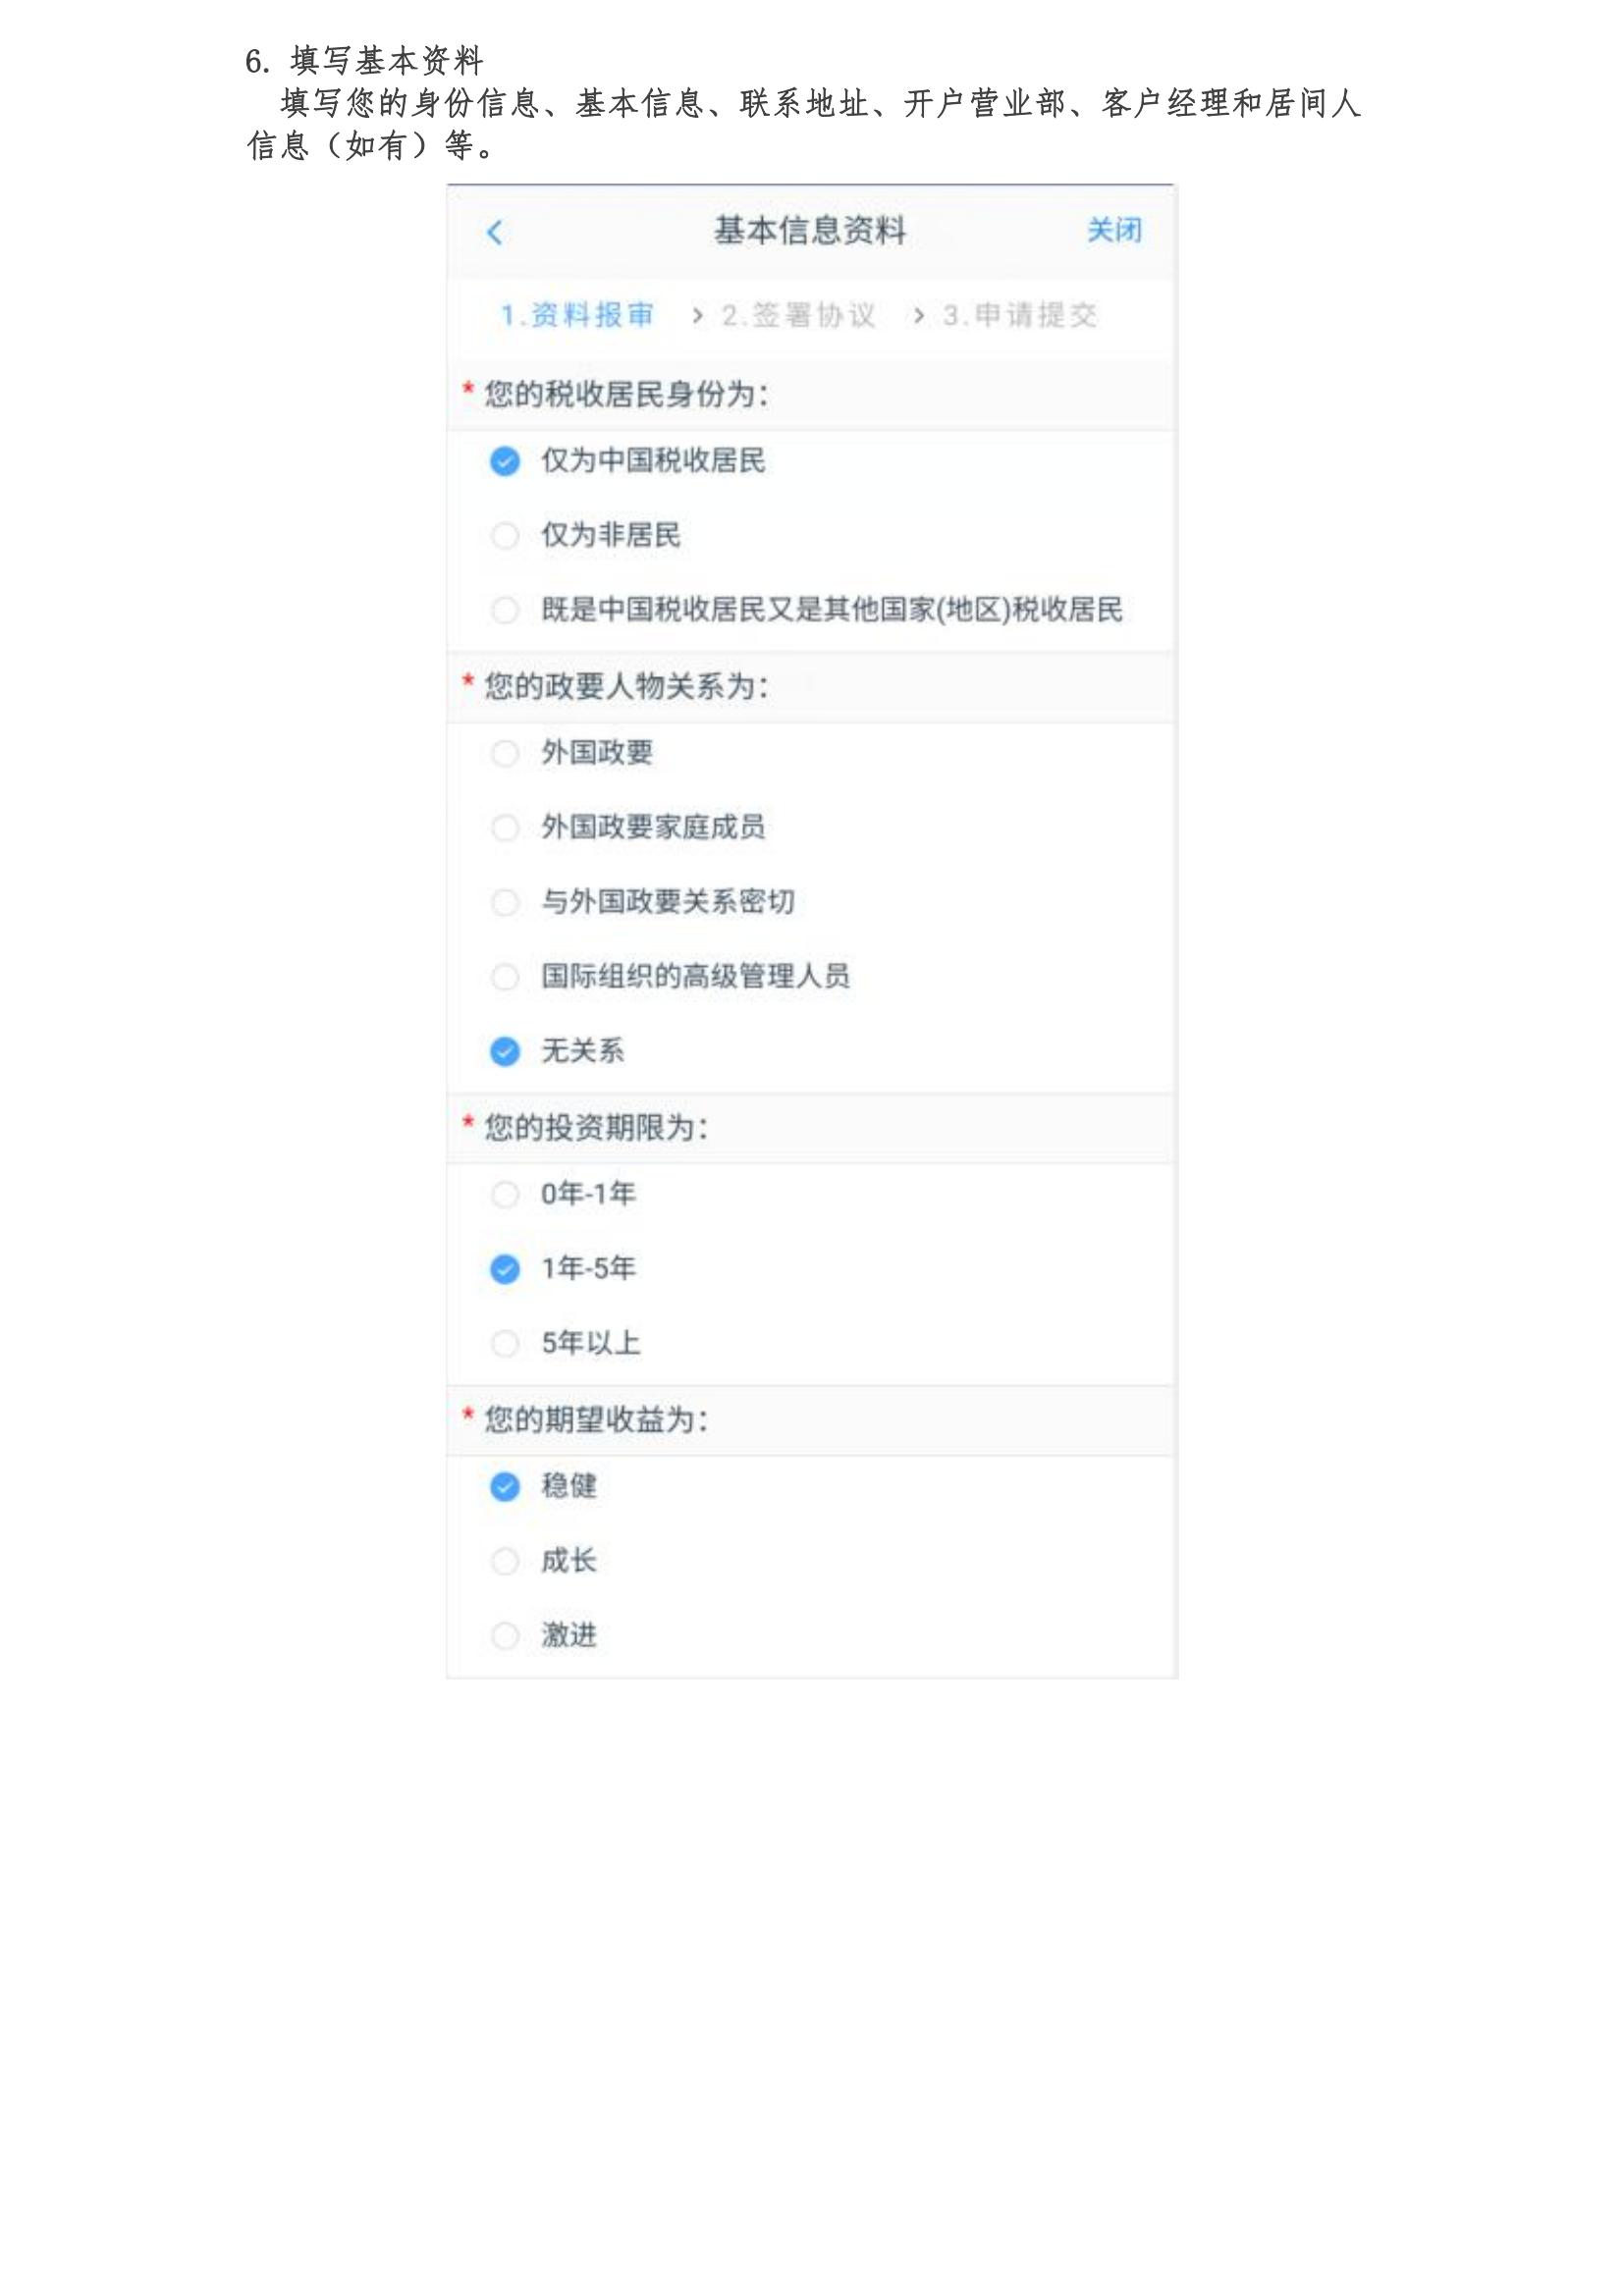Pick 5年以上 investment period

[x=505, y=1343]
